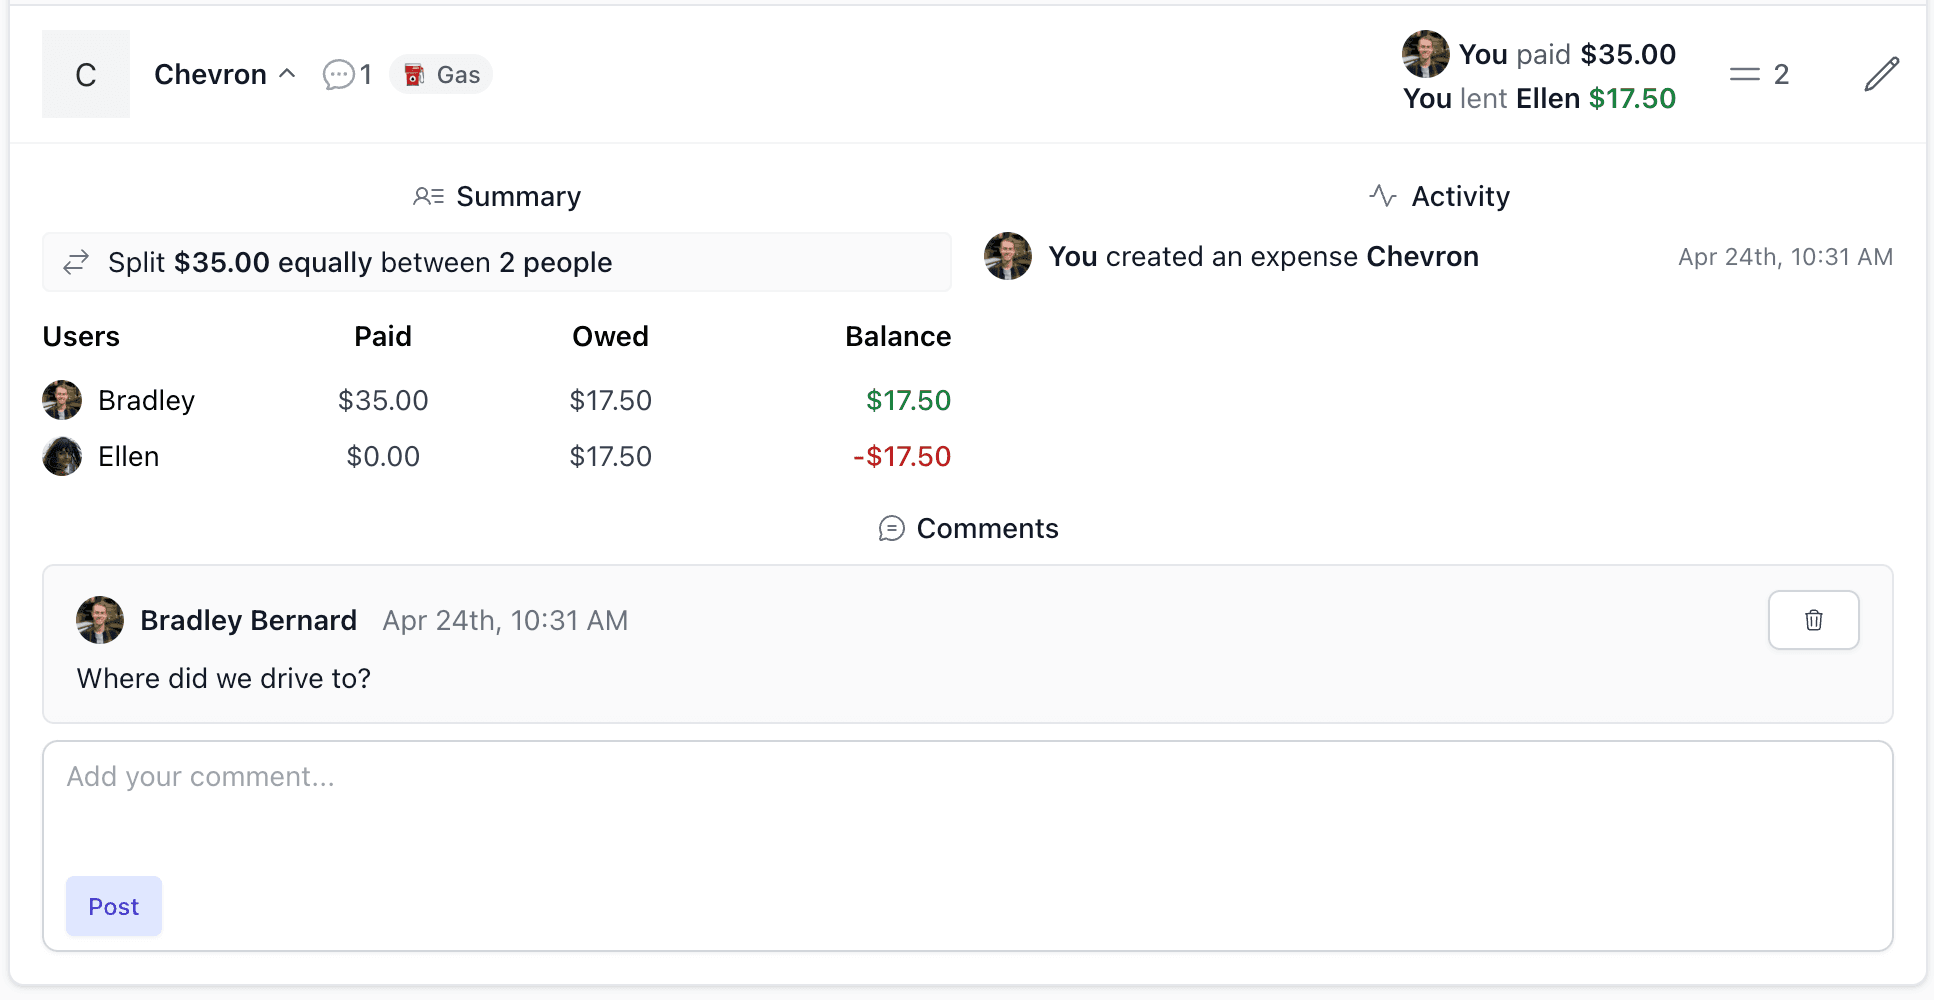The width and height of the screenshot is (1934, 1000).
Task: Click the avatar beside 'You paid $35.00'
Action: 1425,54
